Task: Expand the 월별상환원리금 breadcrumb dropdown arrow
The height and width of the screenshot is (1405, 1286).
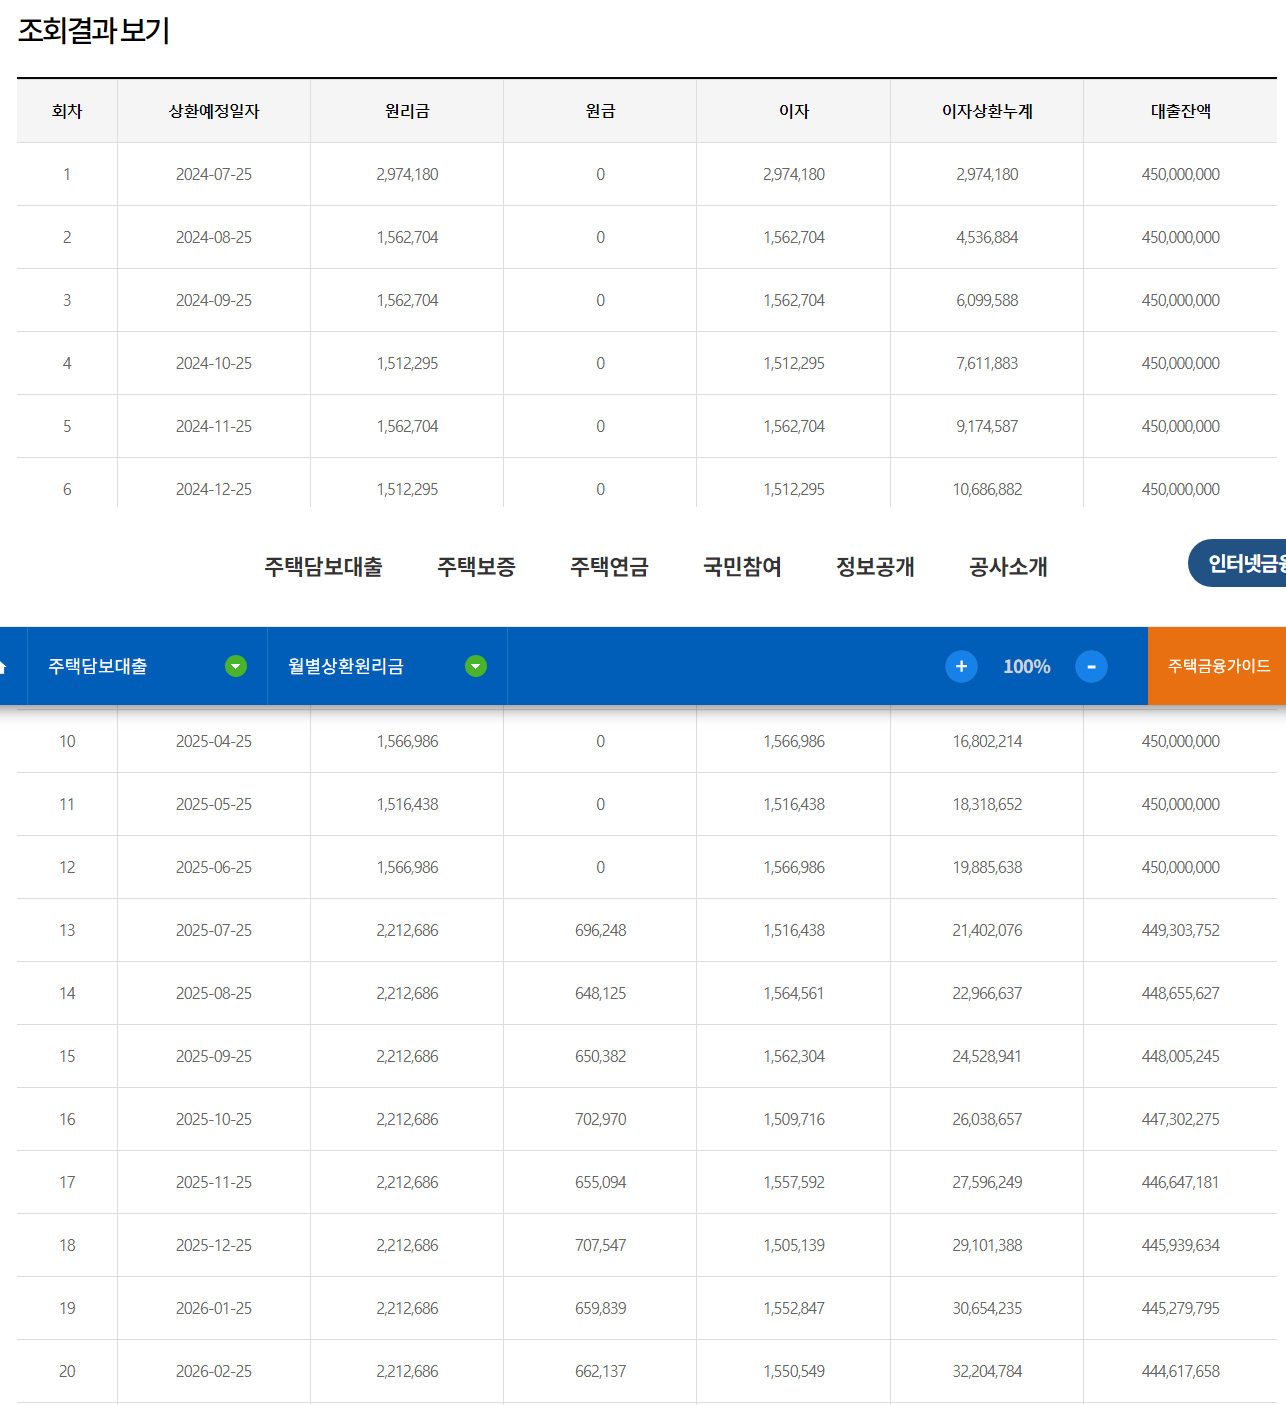Action: (x=476, y=666)
